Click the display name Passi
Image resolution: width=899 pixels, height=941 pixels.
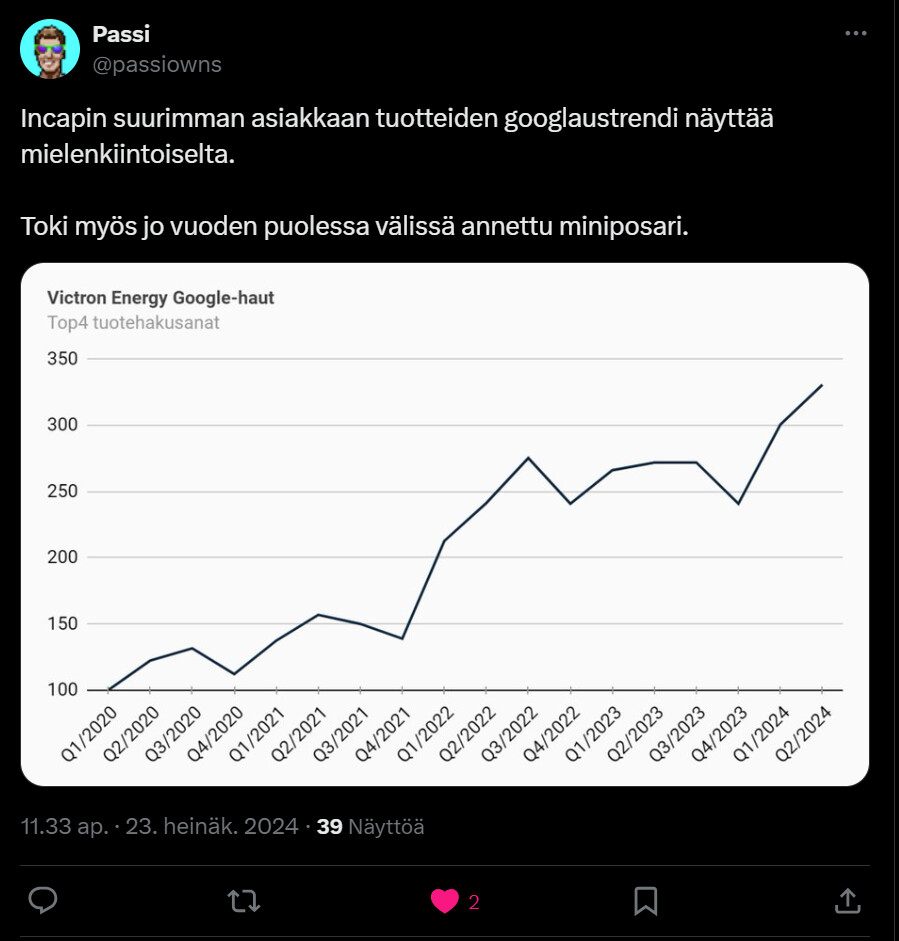pyautogui.click(x=119, y=34)
